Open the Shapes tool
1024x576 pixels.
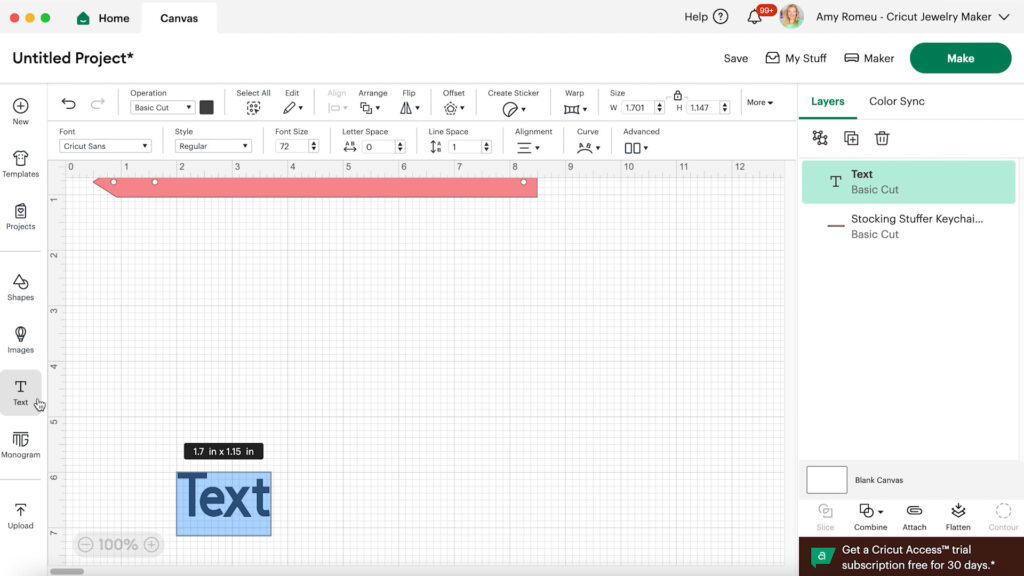pyautogui.click(x=20, y=287)
